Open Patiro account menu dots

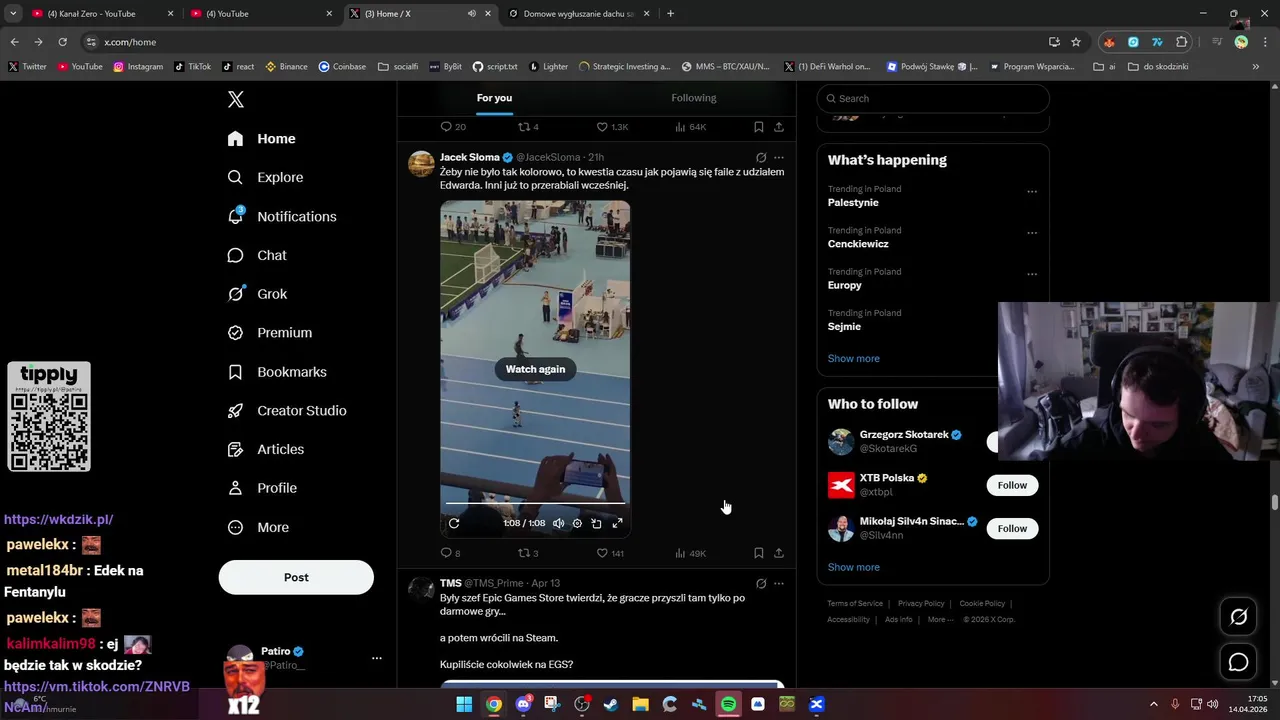pyautogui.click(x=377, y=658)
